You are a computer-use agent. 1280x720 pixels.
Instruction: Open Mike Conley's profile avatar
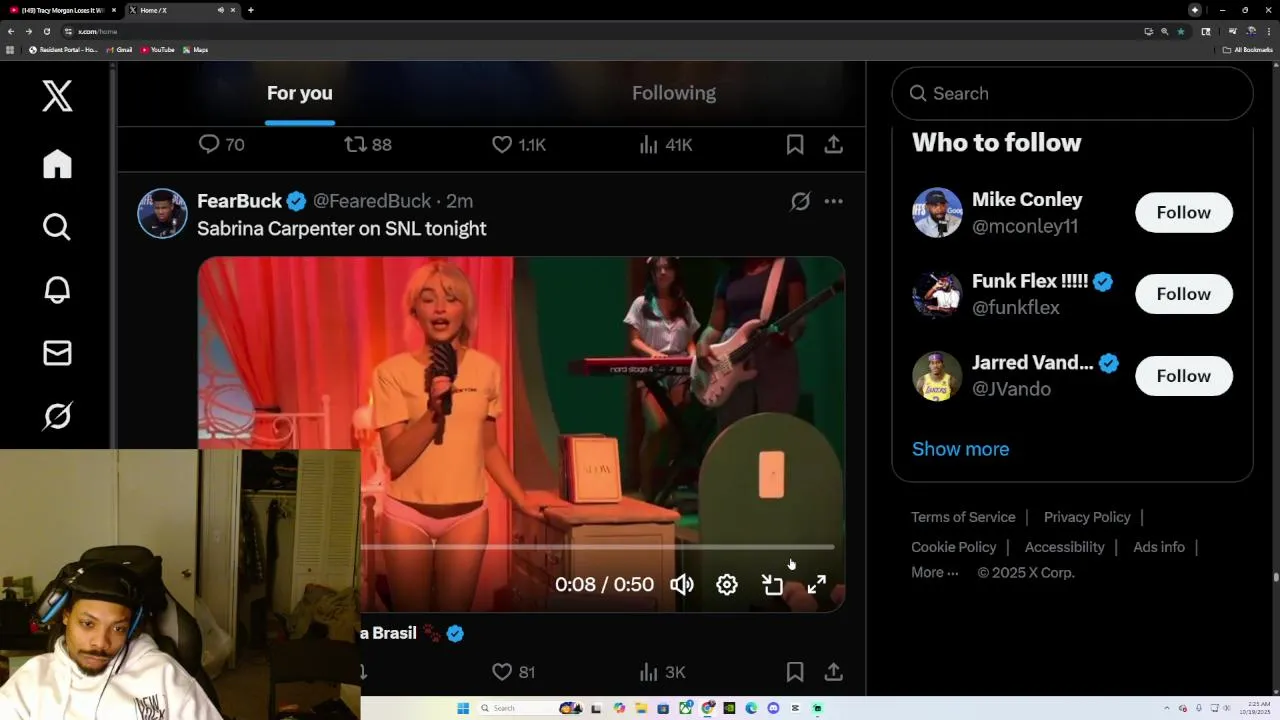tap(937, 212)
